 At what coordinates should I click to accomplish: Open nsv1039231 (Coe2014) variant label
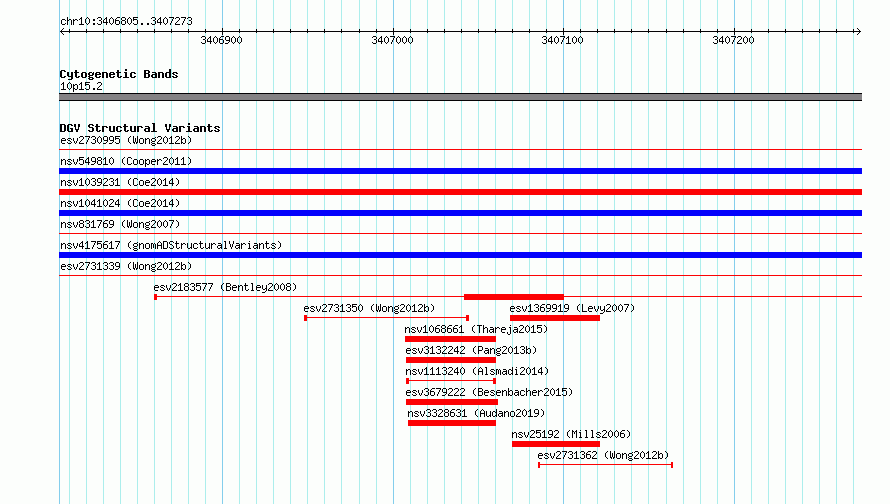[x=120, y=182]
